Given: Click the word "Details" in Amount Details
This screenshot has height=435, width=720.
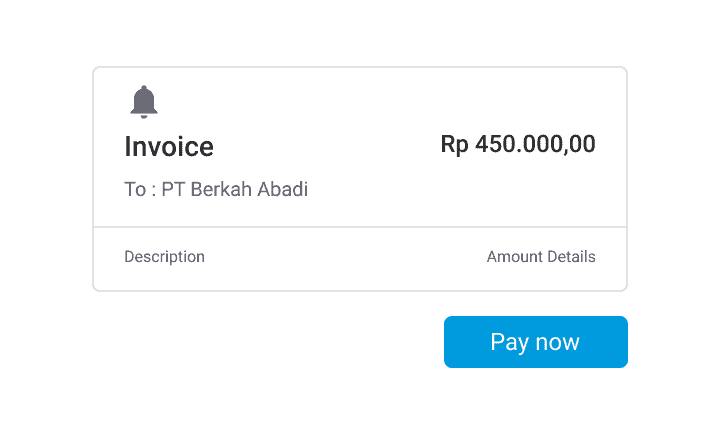Looking at the screenshot, I should click(571, 256).
